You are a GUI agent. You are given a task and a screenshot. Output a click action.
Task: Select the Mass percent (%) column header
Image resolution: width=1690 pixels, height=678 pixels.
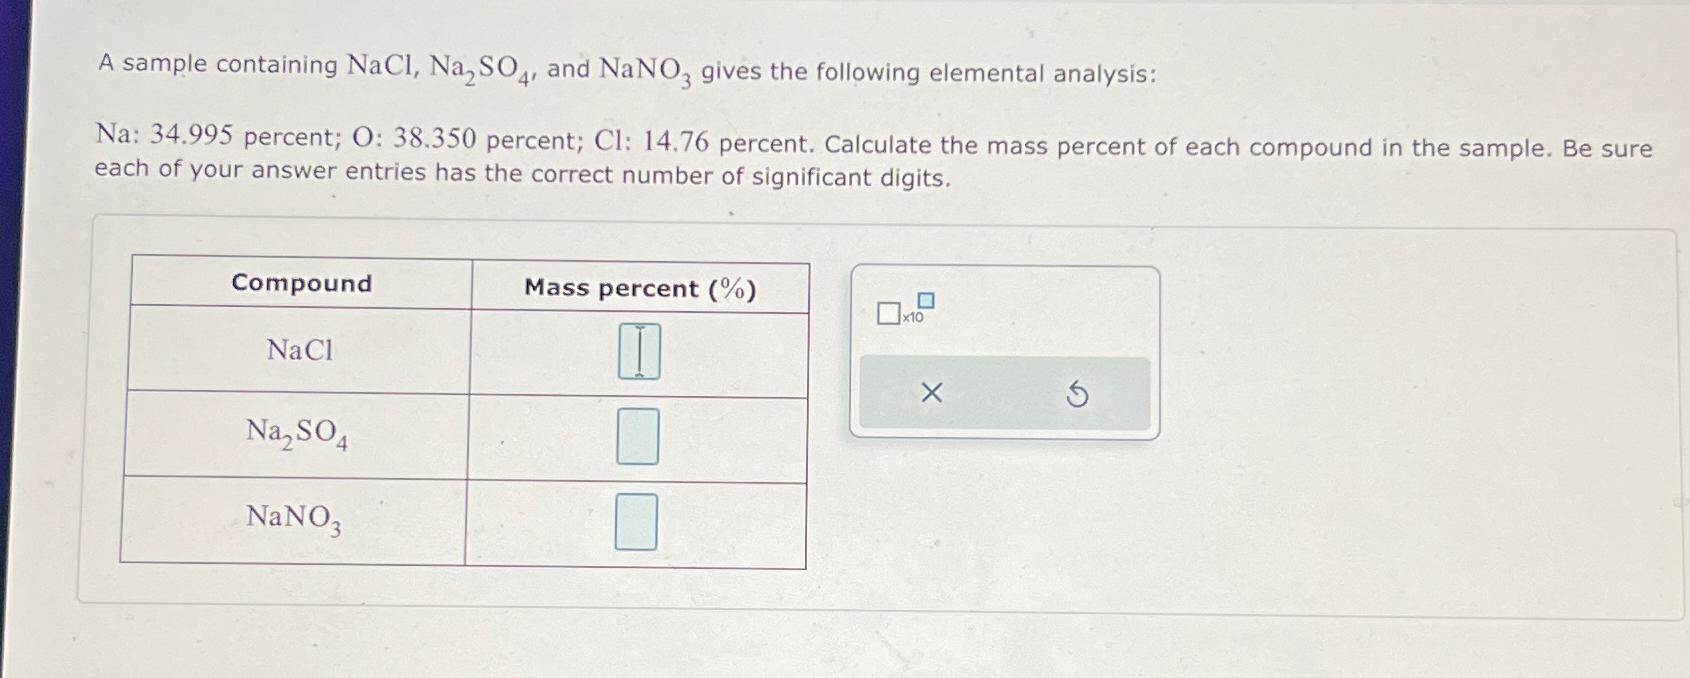coord(639,288)
